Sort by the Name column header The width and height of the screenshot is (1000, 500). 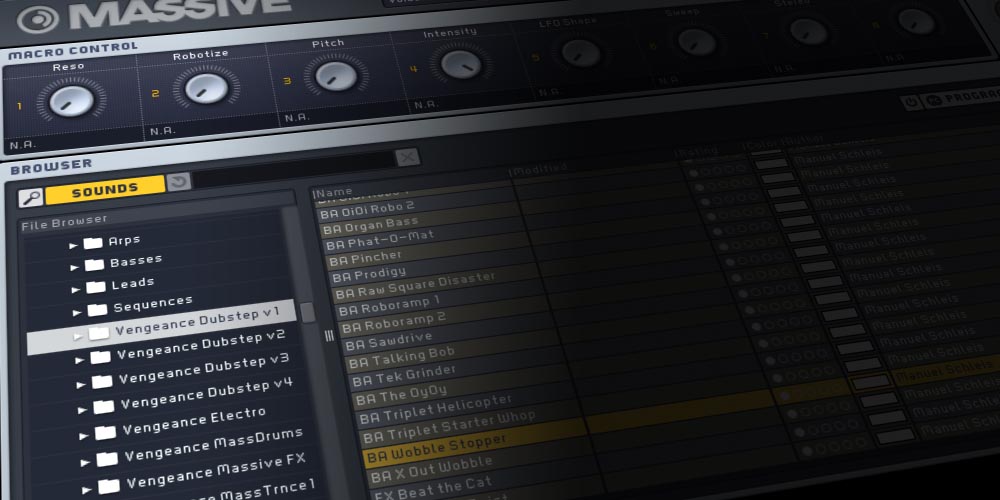pos(333,191)
